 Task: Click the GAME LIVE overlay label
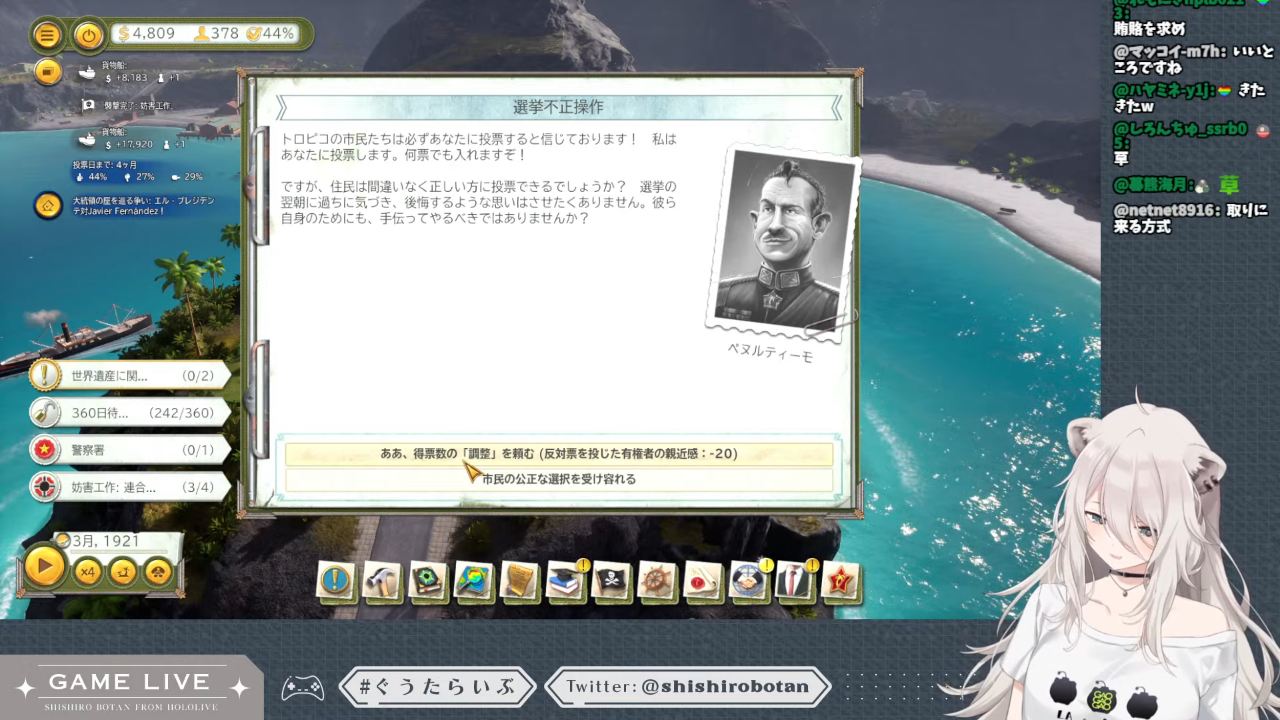pos(130,683)
